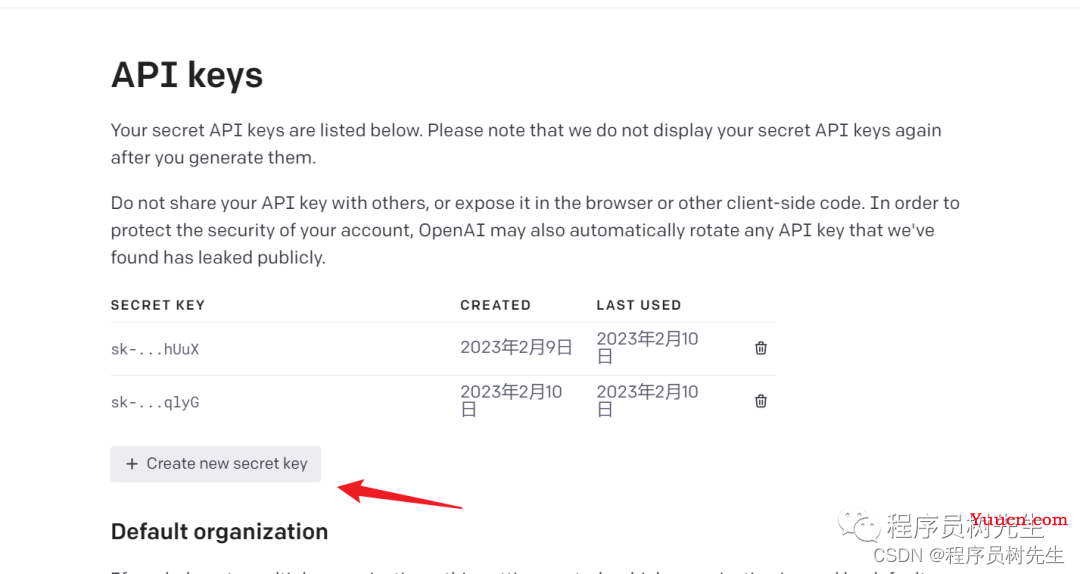Create a new secret key
Image resolution: width=1080 pixels, height=574 pixels.
point(216,464)
